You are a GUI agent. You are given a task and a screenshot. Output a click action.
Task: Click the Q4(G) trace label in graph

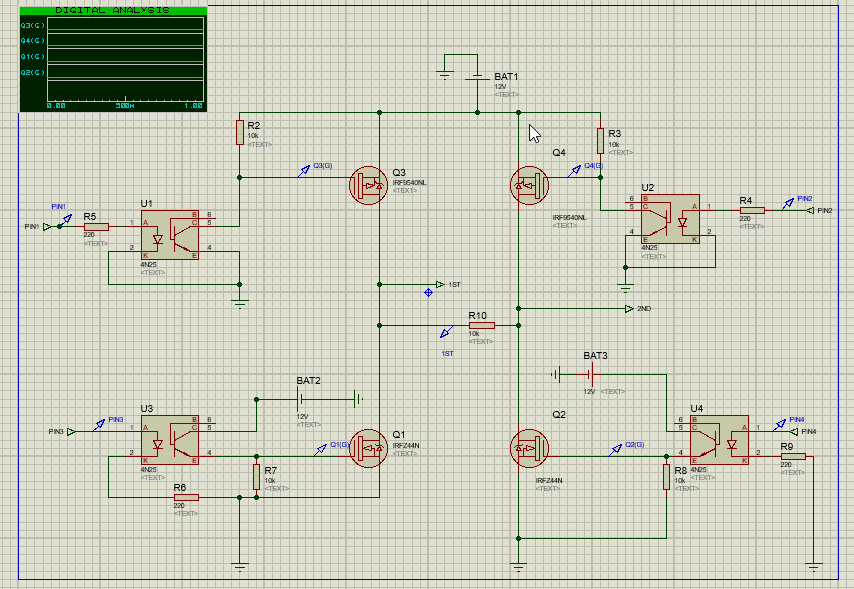(33, 40)
